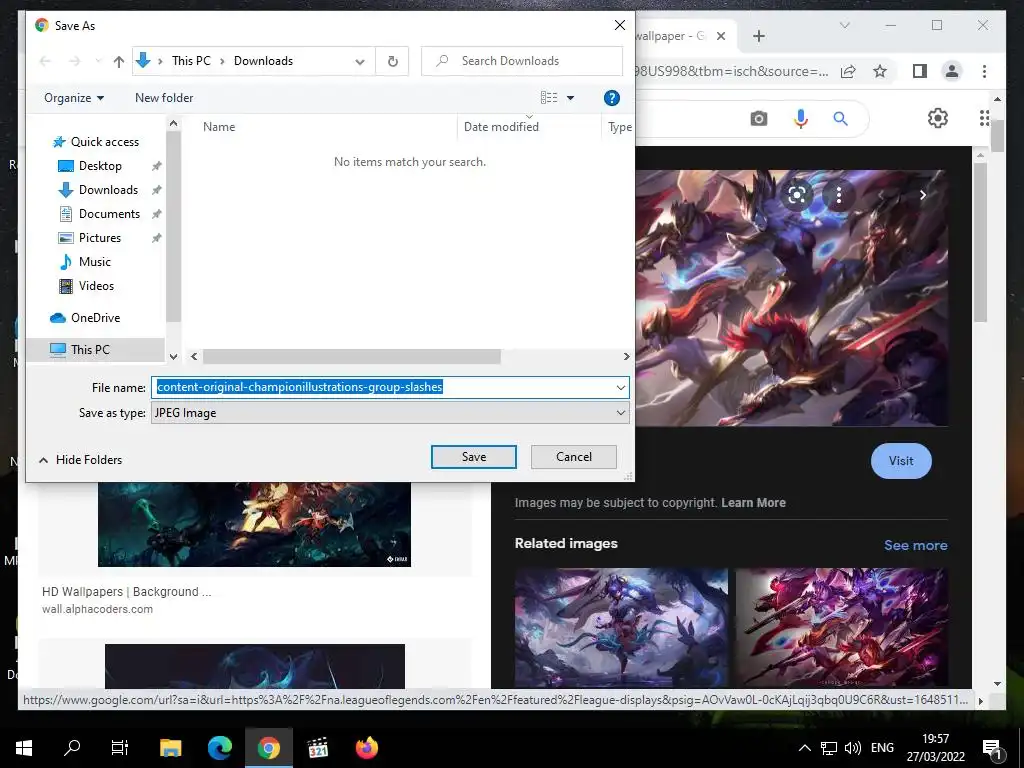Click the See more related images link
Image resolution: width=1024 pixels, height=768 pixels.
pos(916,545)
